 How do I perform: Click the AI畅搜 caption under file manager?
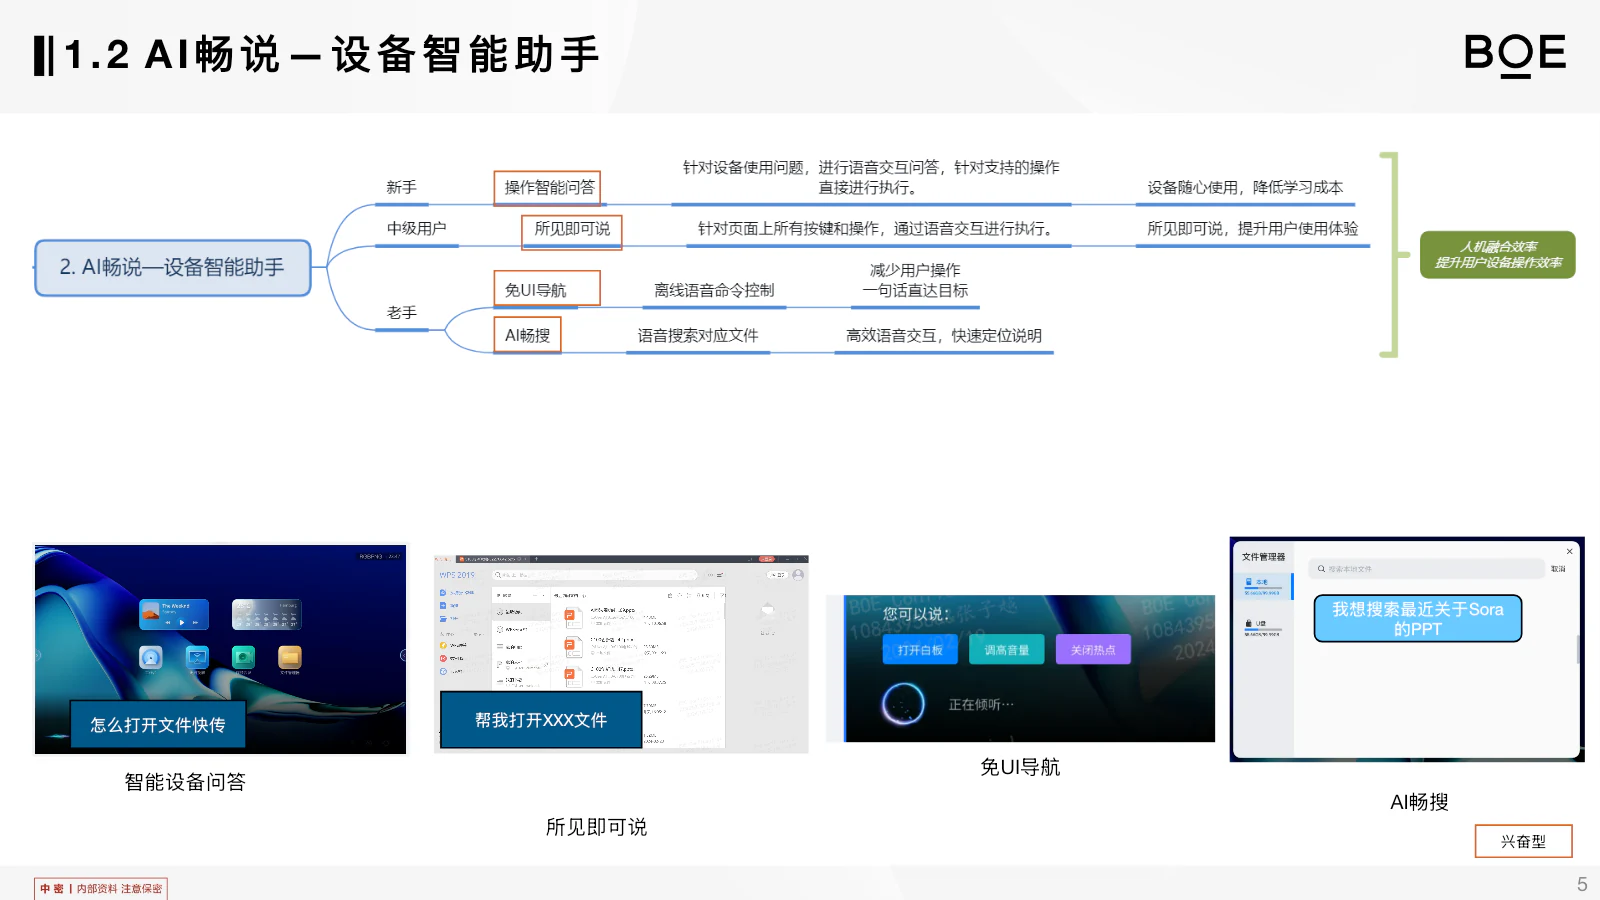pos(1419,802)
